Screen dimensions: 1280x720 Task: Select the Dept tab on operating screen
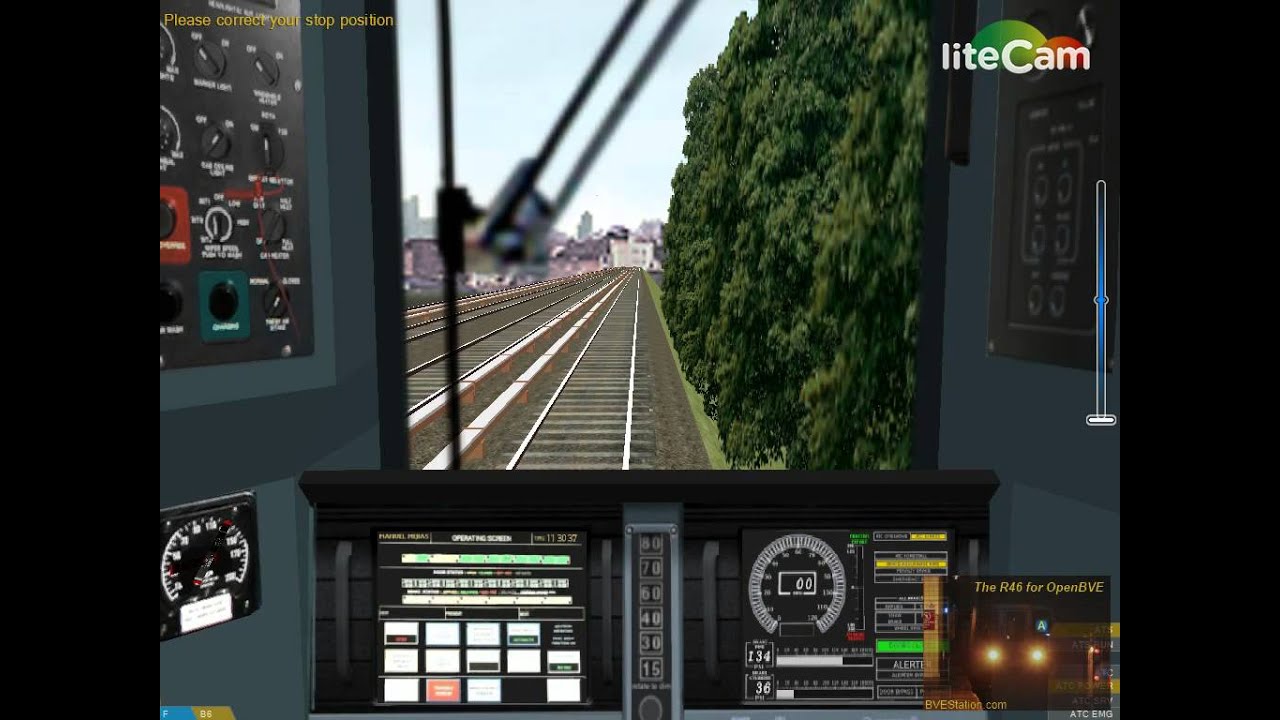pos(410,613)
